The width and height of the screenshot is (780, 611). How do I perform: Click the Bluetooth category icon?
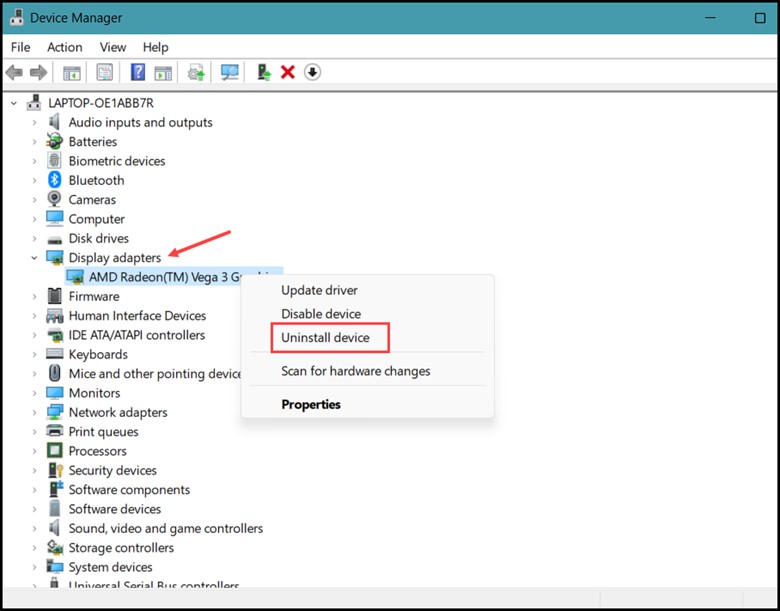coord(54,180)
